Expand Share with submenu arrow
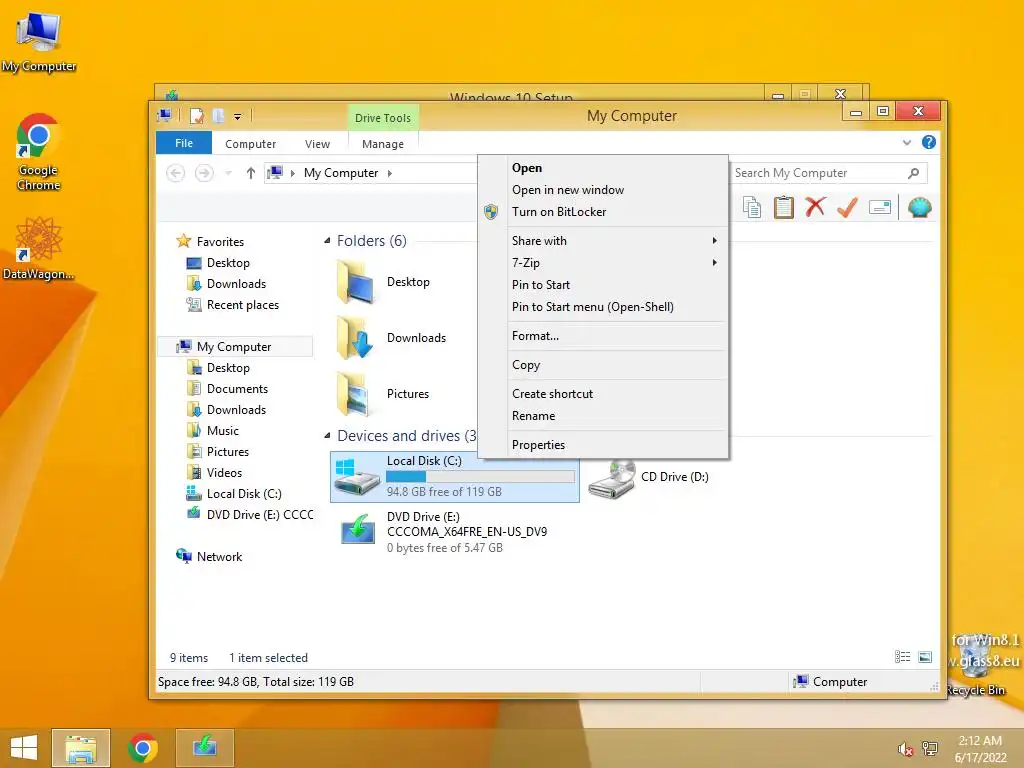The image size is (1024, 768). pos(715,241)
